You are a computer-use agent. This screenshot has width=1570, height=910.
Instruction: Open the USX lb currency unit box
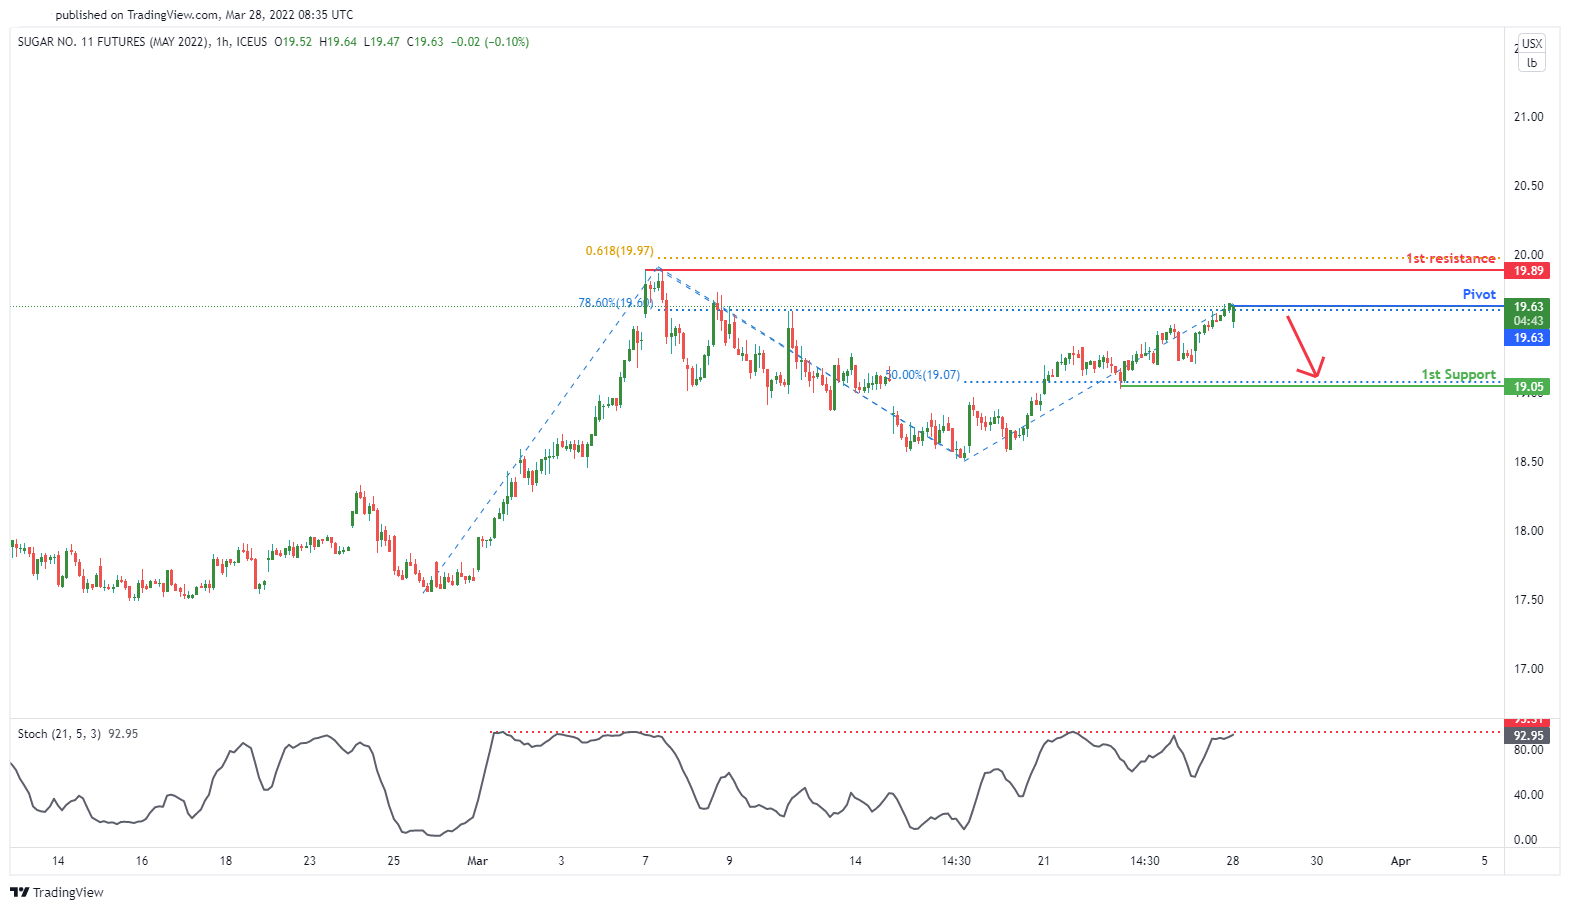[x=1531, y=53]
